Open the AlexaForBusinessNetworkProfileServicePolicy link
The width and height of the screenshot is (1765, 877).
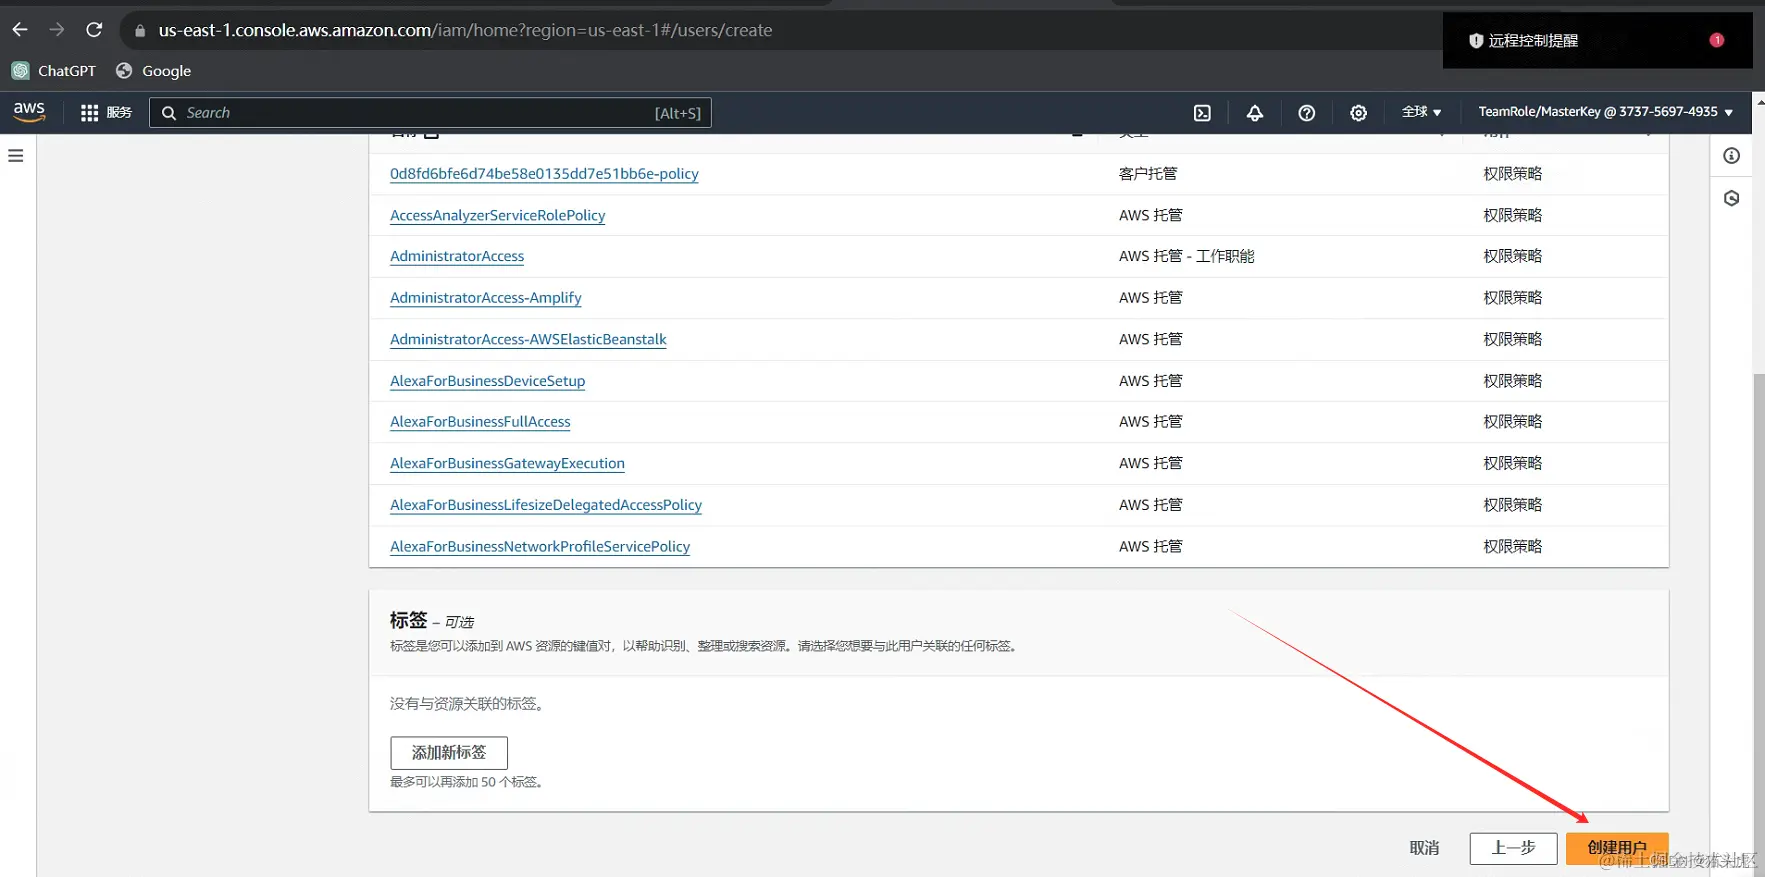[x=540, y=547]
